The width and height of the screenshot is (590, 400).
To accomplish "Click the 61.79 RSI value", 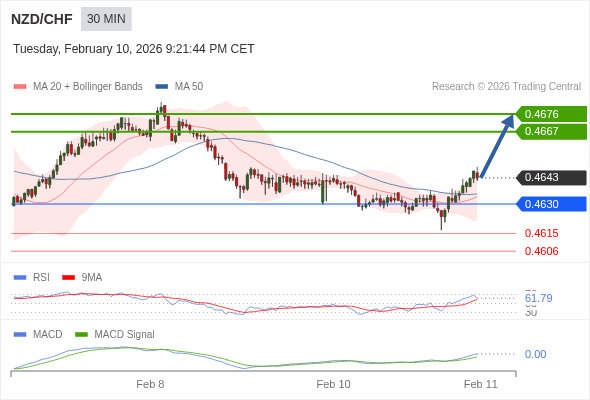I will (x=538, y=298).
